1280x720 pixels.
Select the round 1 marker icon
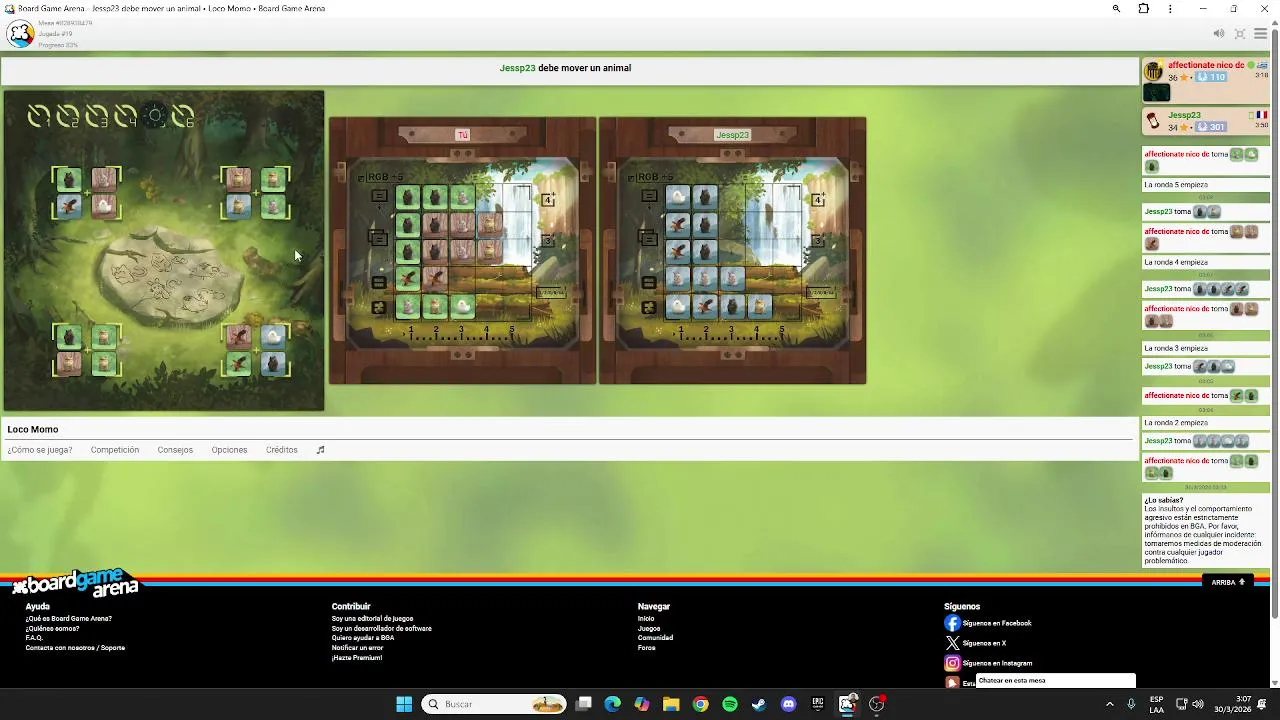(39, 117)
